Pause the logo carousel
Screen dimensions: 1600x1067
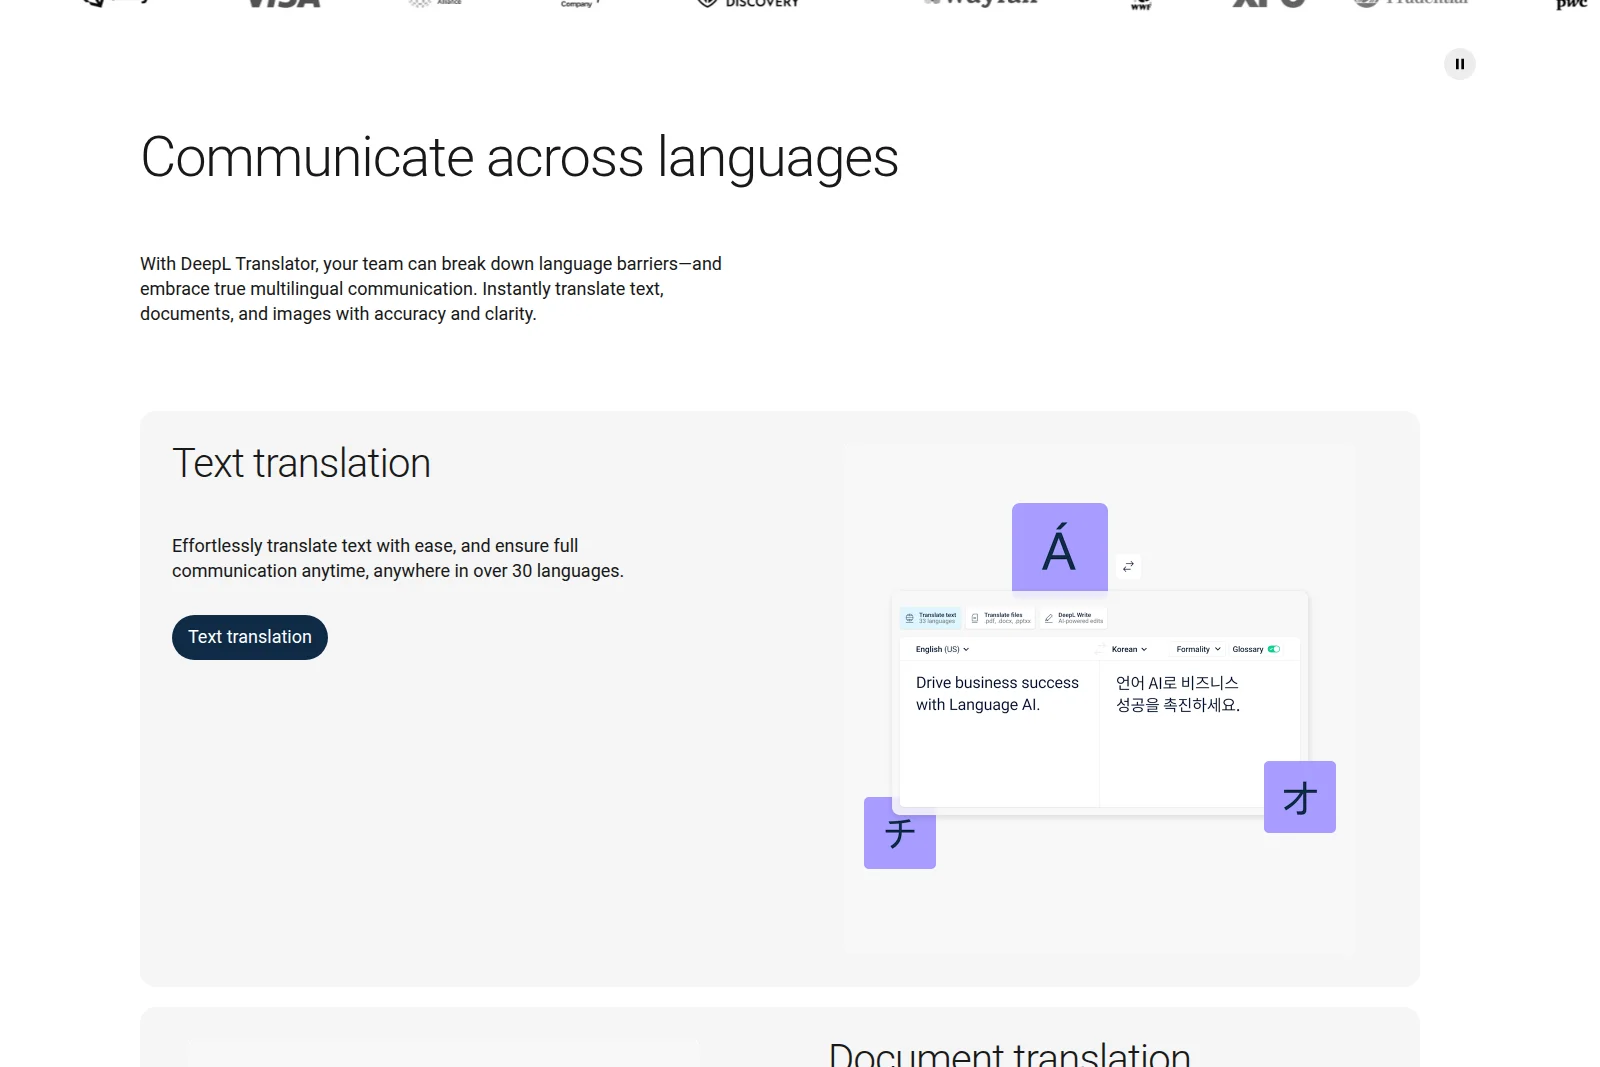coord(1459,63)
